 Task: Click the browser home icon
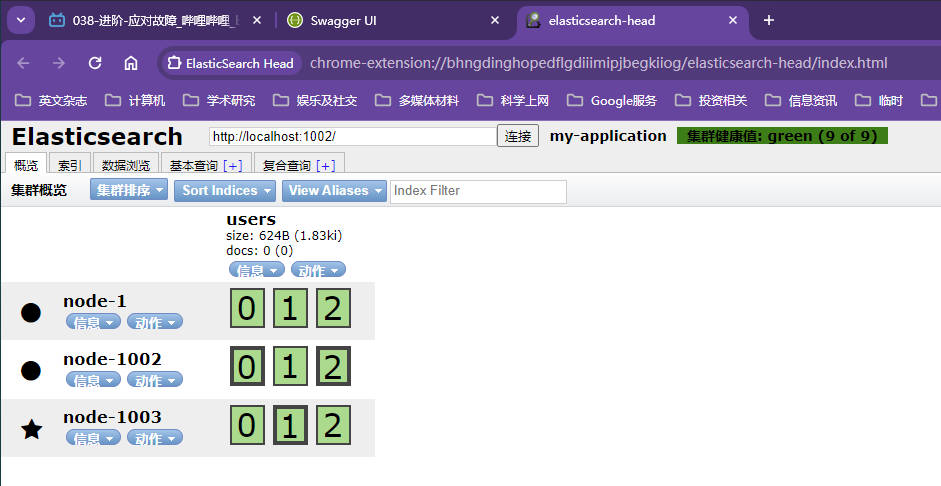point(131,63)
